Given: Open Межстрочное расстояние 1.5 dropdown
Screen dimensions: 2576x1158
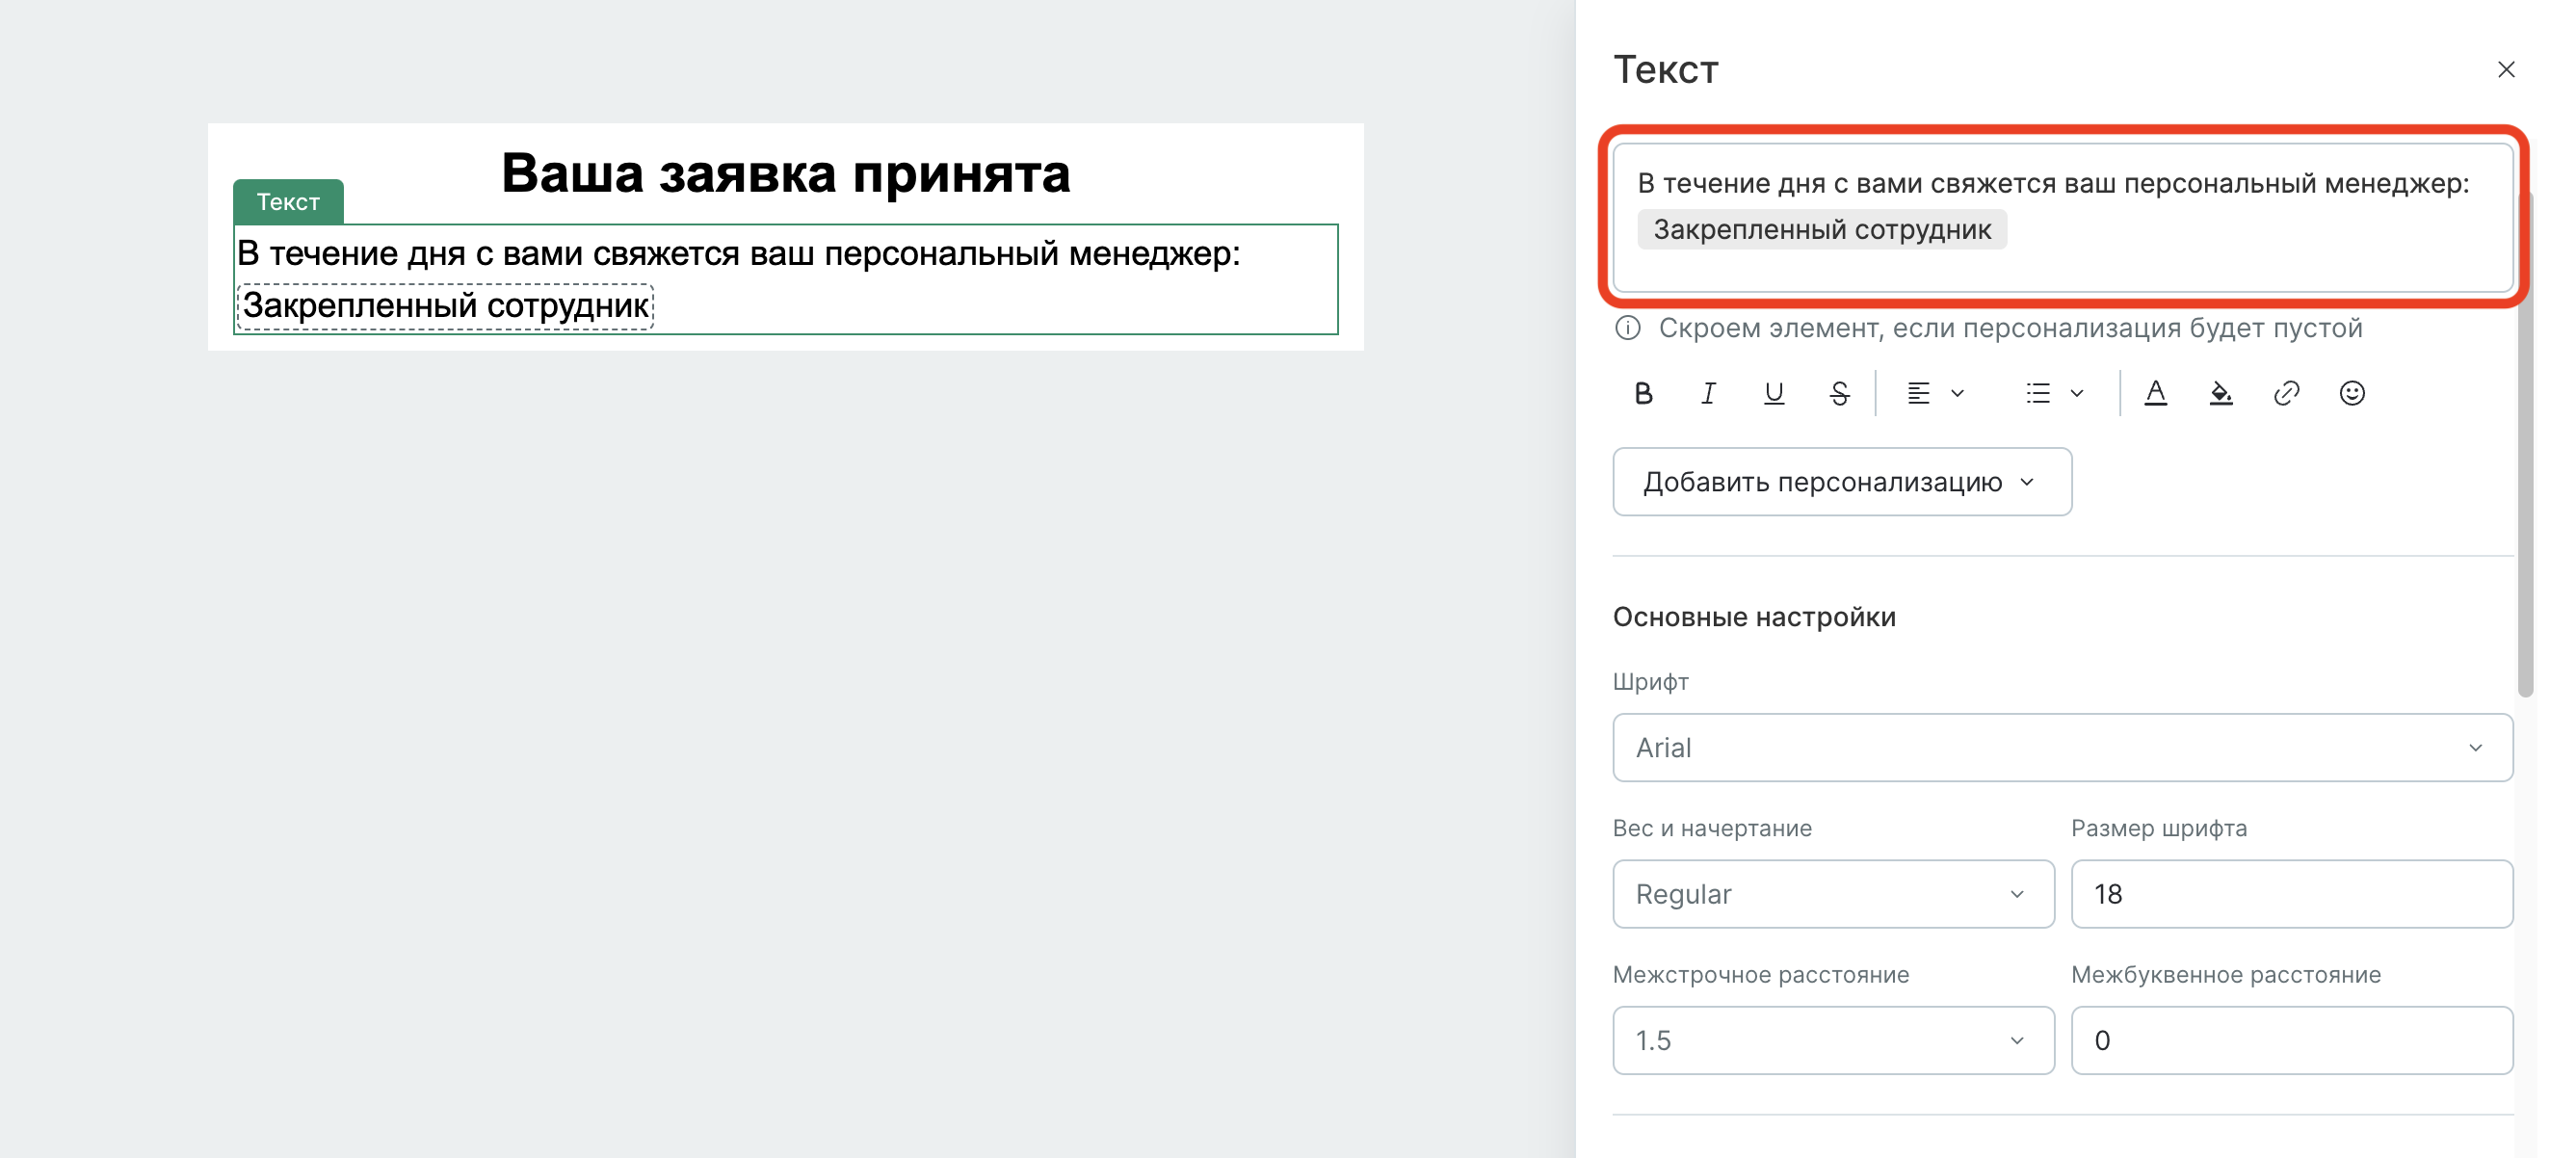Looking at the screenshot, I should coord(1833,1040).
